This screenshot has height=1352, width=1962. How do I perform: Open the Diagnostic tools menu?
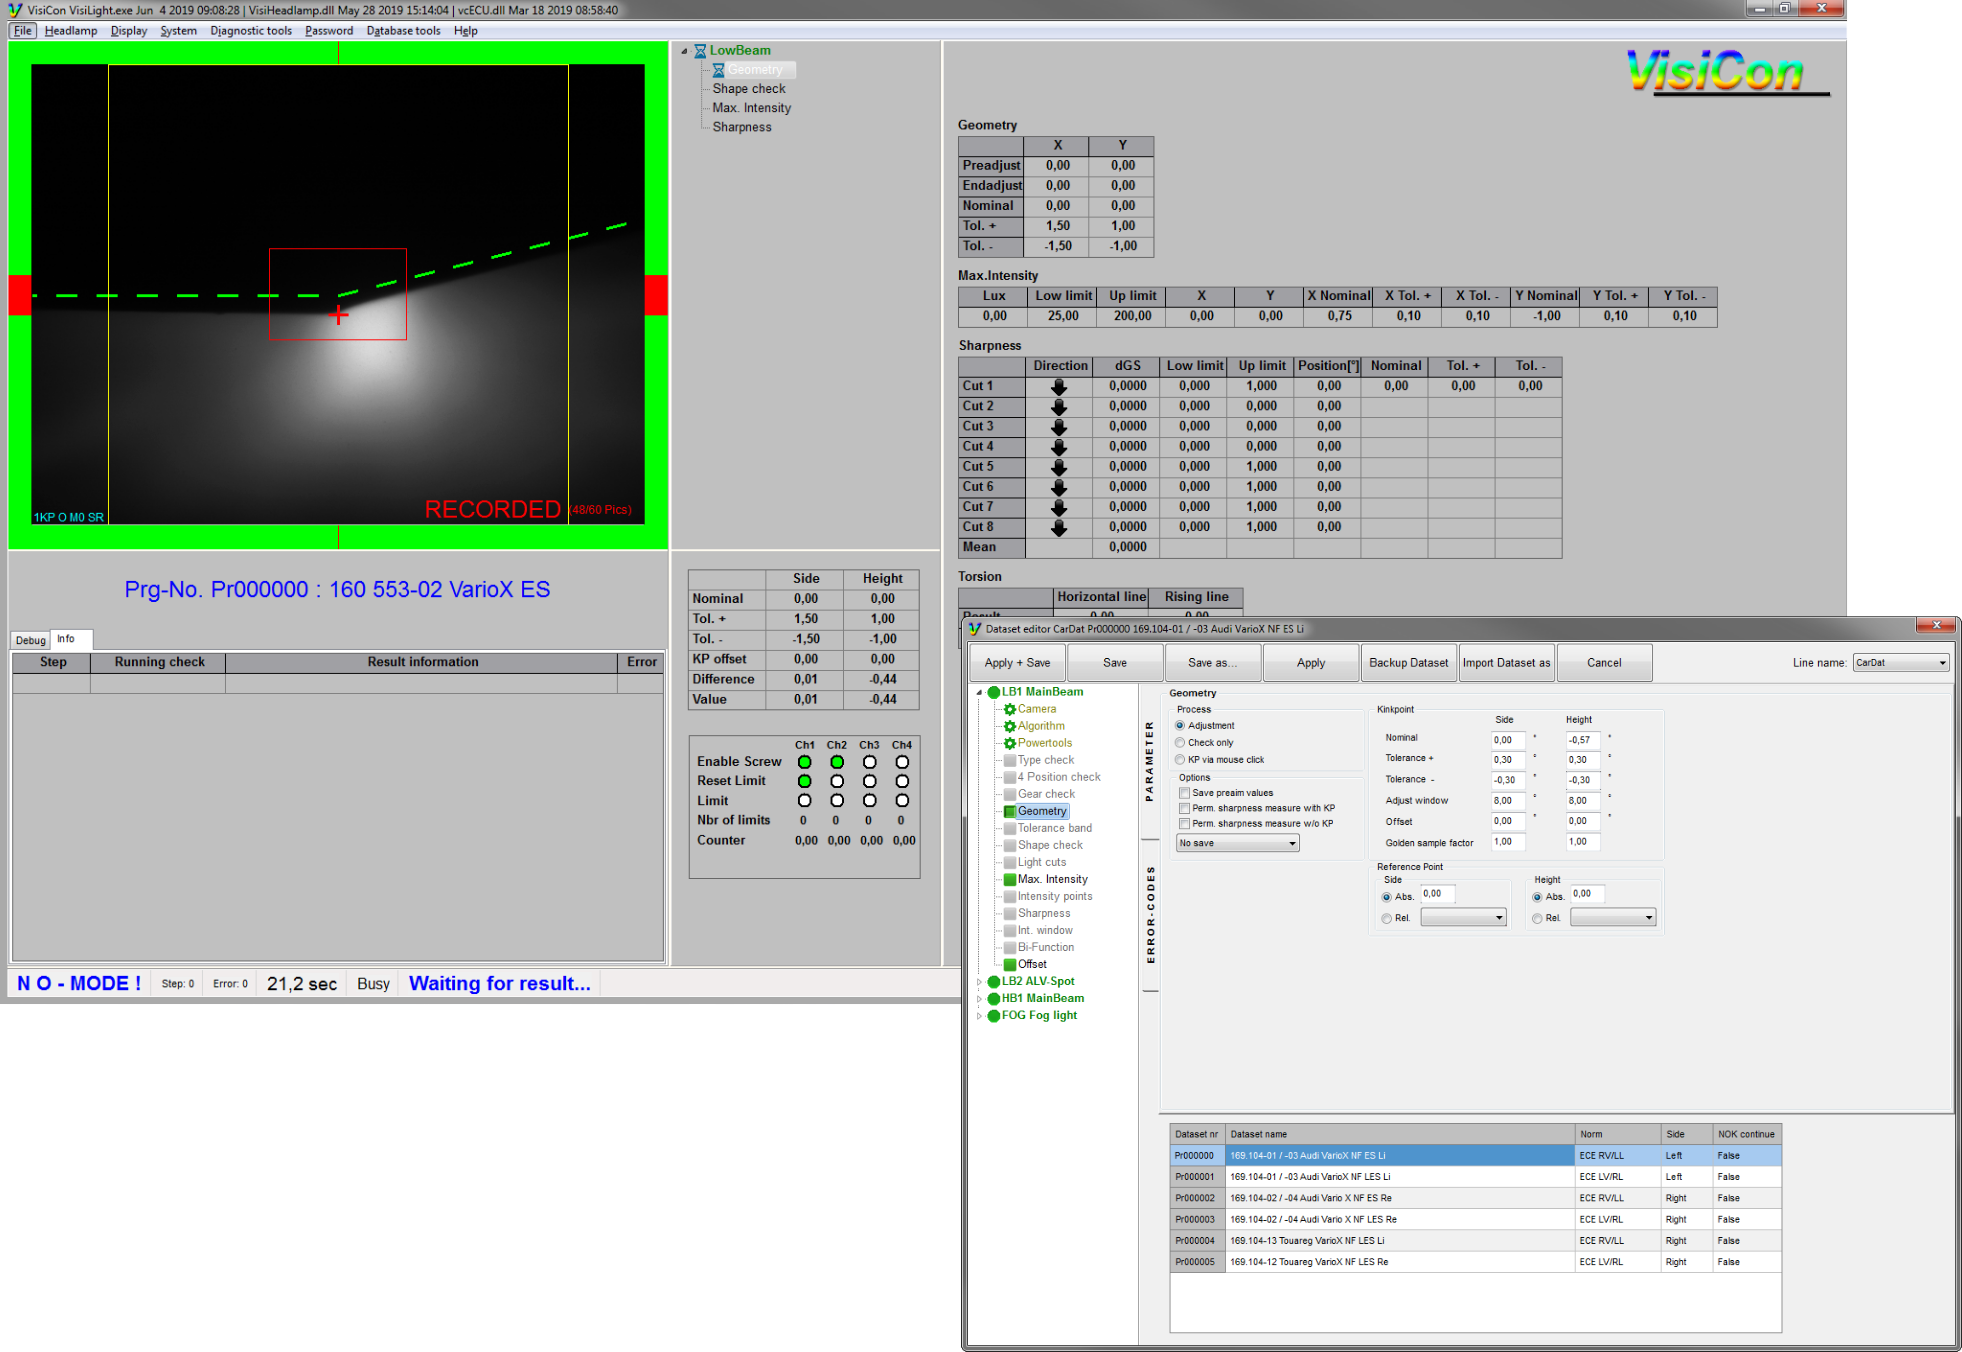[x=251, y=31]
